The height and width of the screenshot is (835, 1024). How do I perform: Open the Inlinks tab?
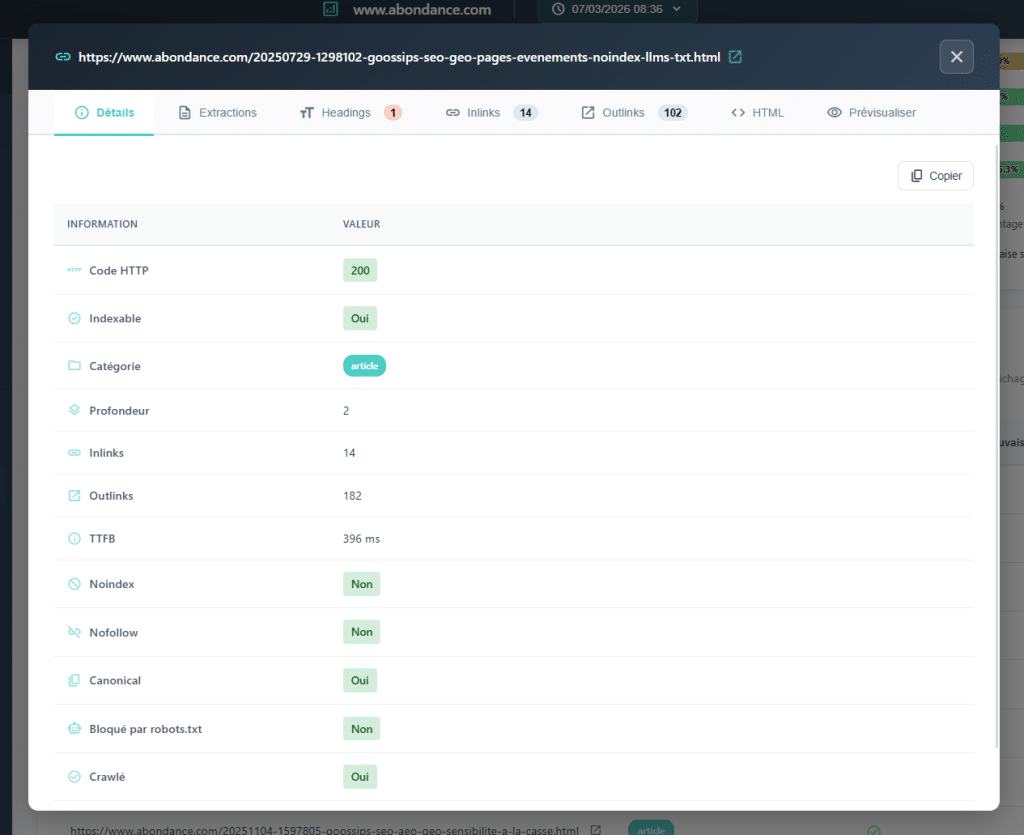coord(491,113)
